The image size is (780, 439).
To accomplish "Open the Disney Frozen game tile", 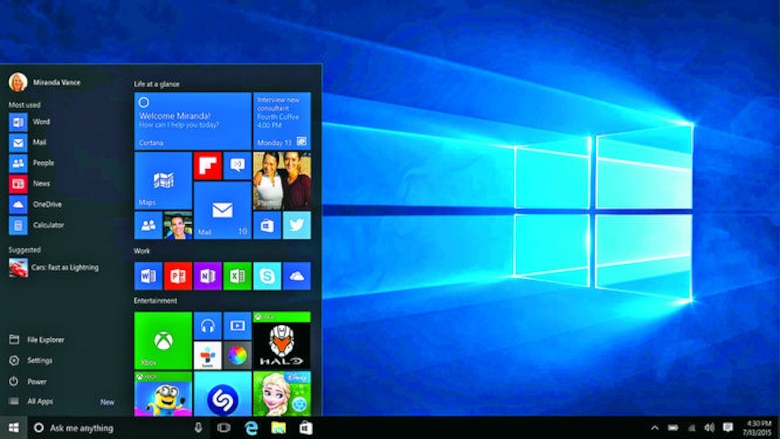I will coord(282,394).
